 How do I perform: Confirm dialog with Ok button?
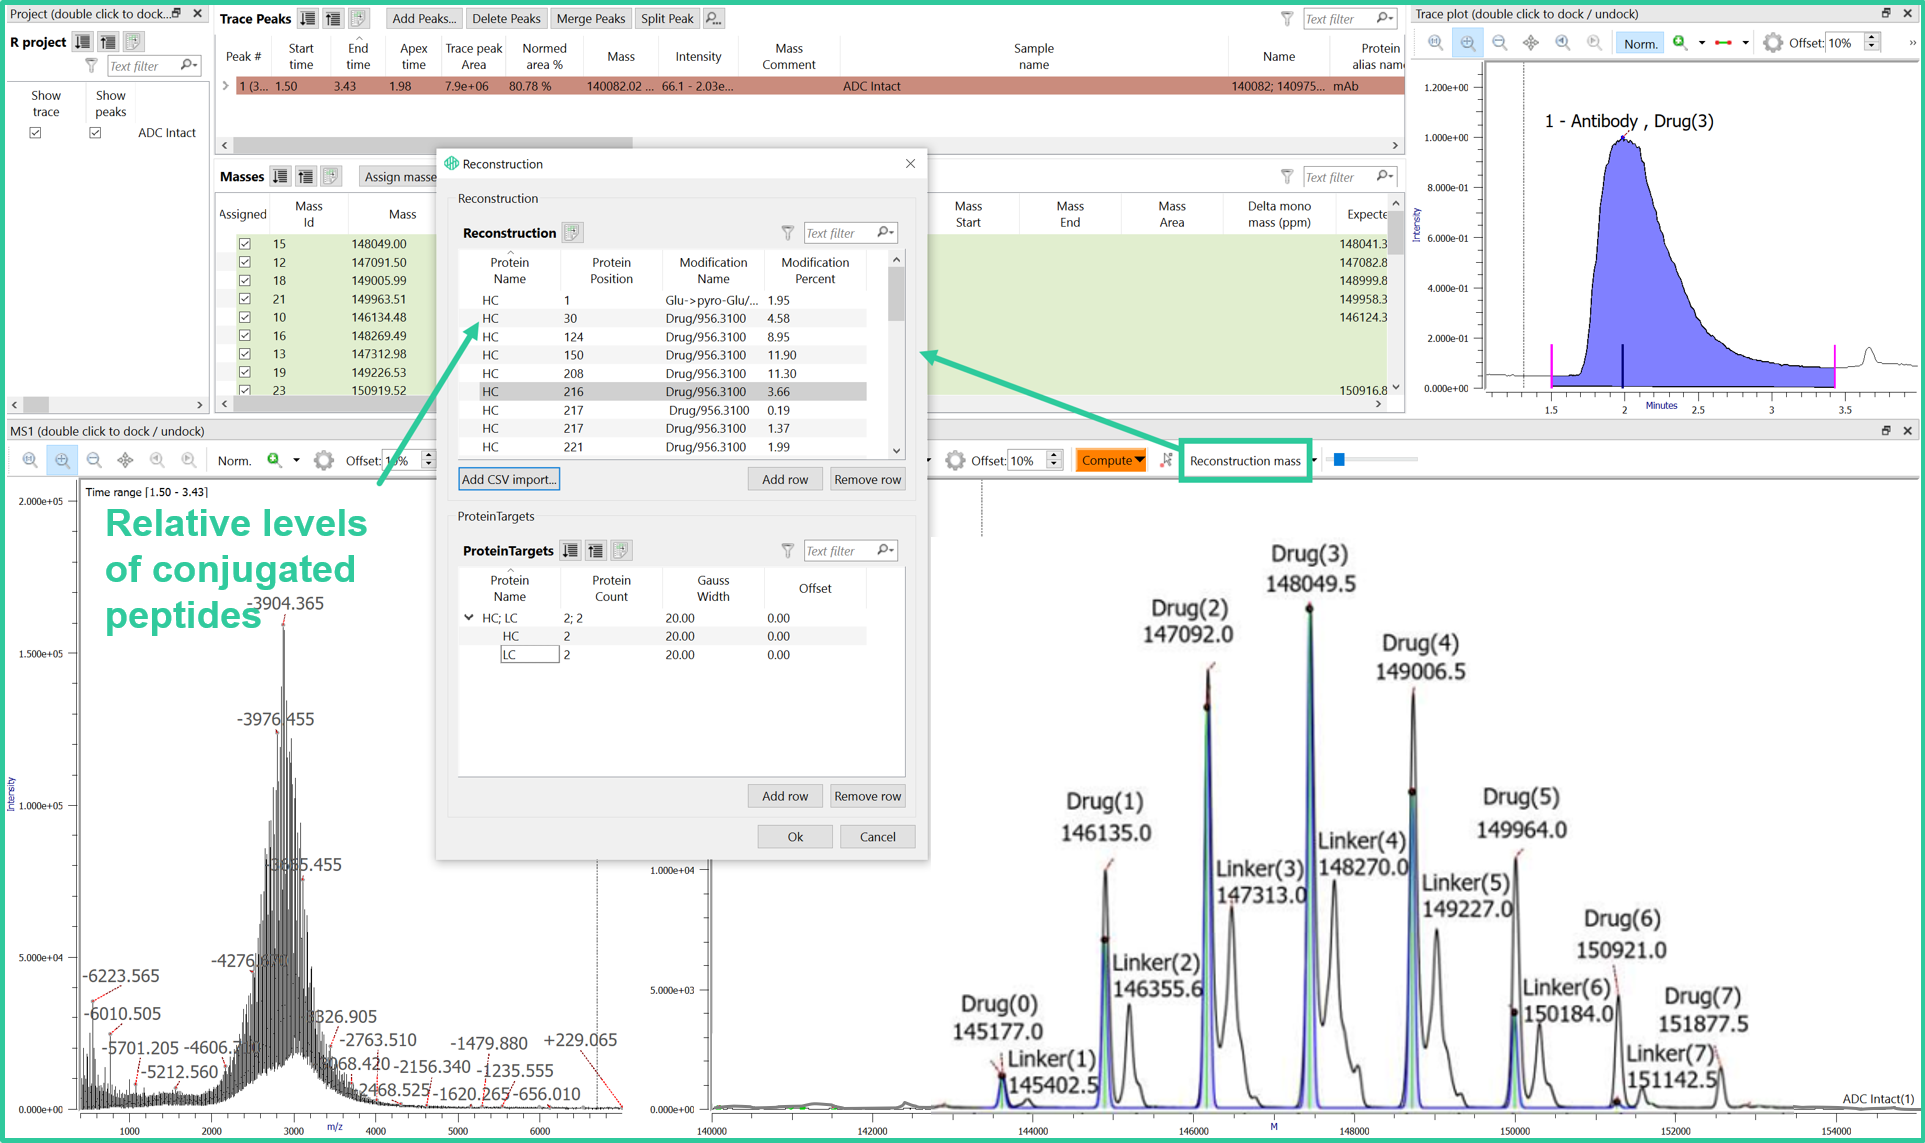795,837
